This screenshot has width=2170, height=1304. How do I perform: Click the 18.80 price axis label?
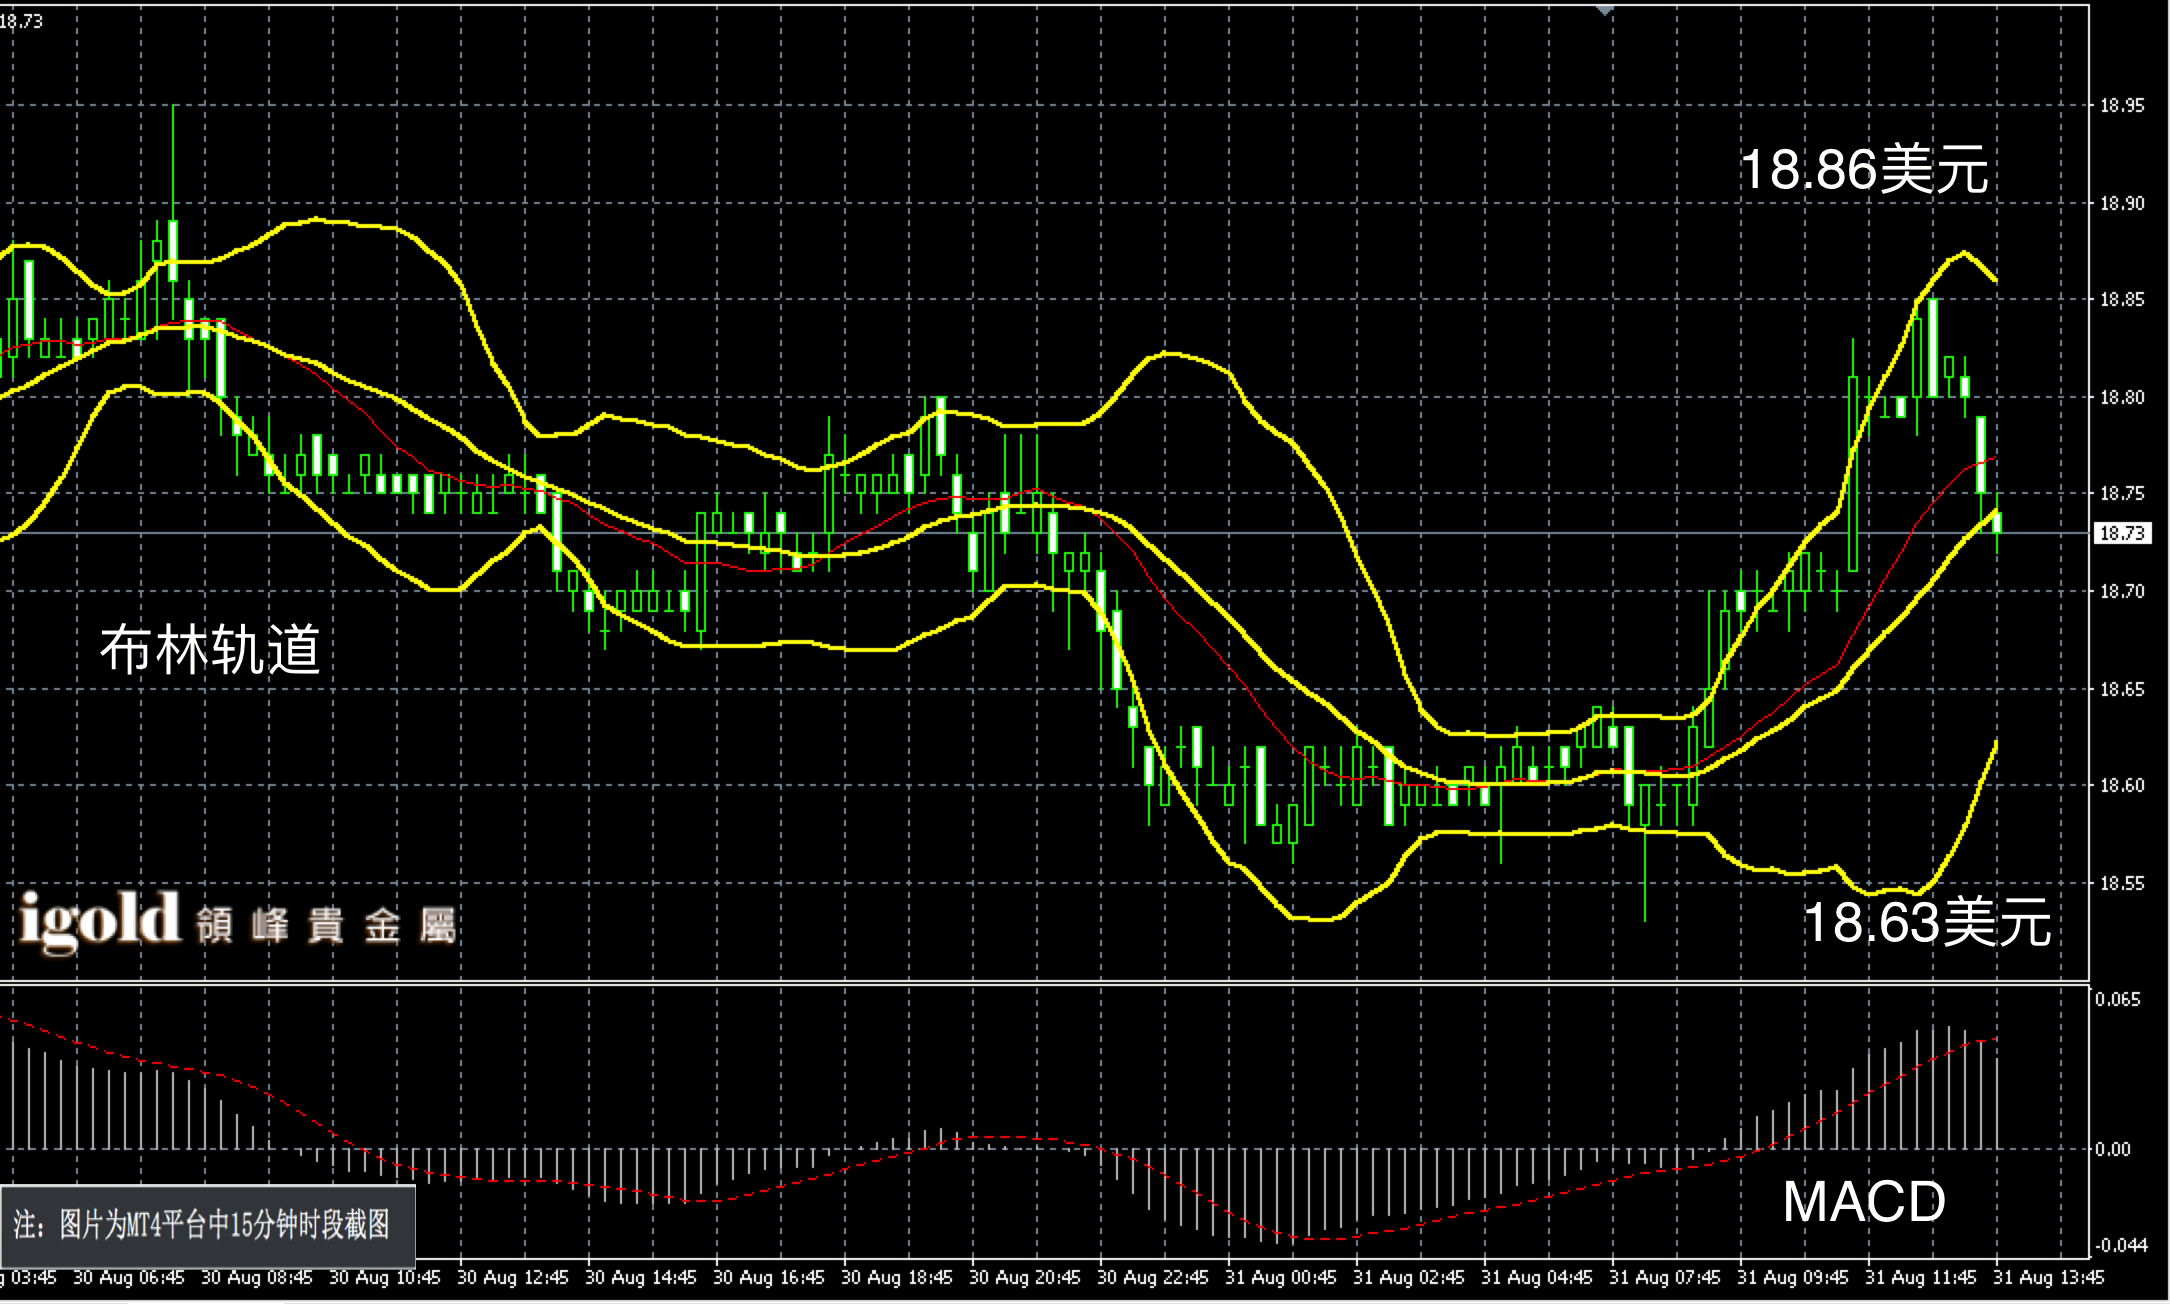coord(2121,398)
